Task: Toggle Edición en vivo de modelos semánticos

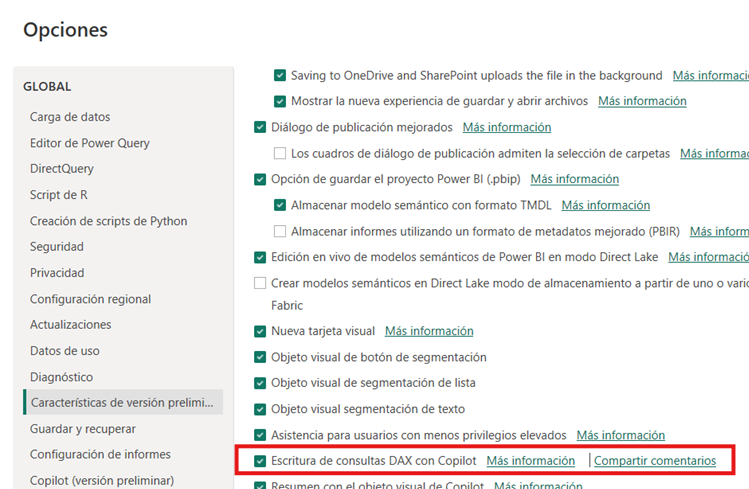Action: 260,257
